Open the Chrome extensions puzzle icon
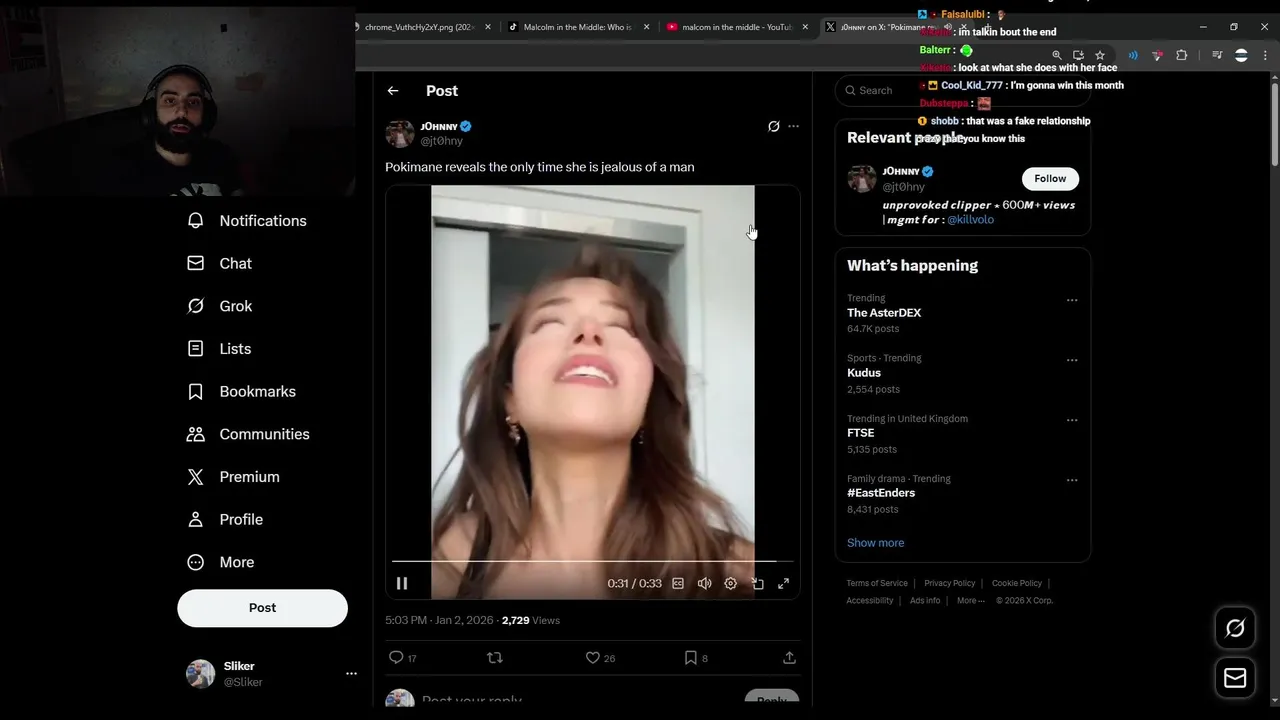The height and width of the screenshot is (720, 1280). tap(1181, 56)
